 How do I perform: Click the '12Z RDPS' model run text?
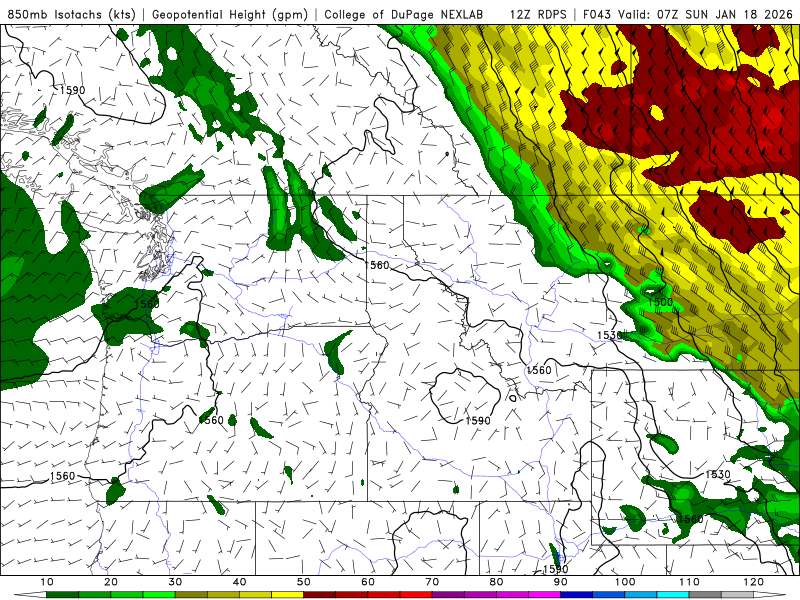pos(538,14)
